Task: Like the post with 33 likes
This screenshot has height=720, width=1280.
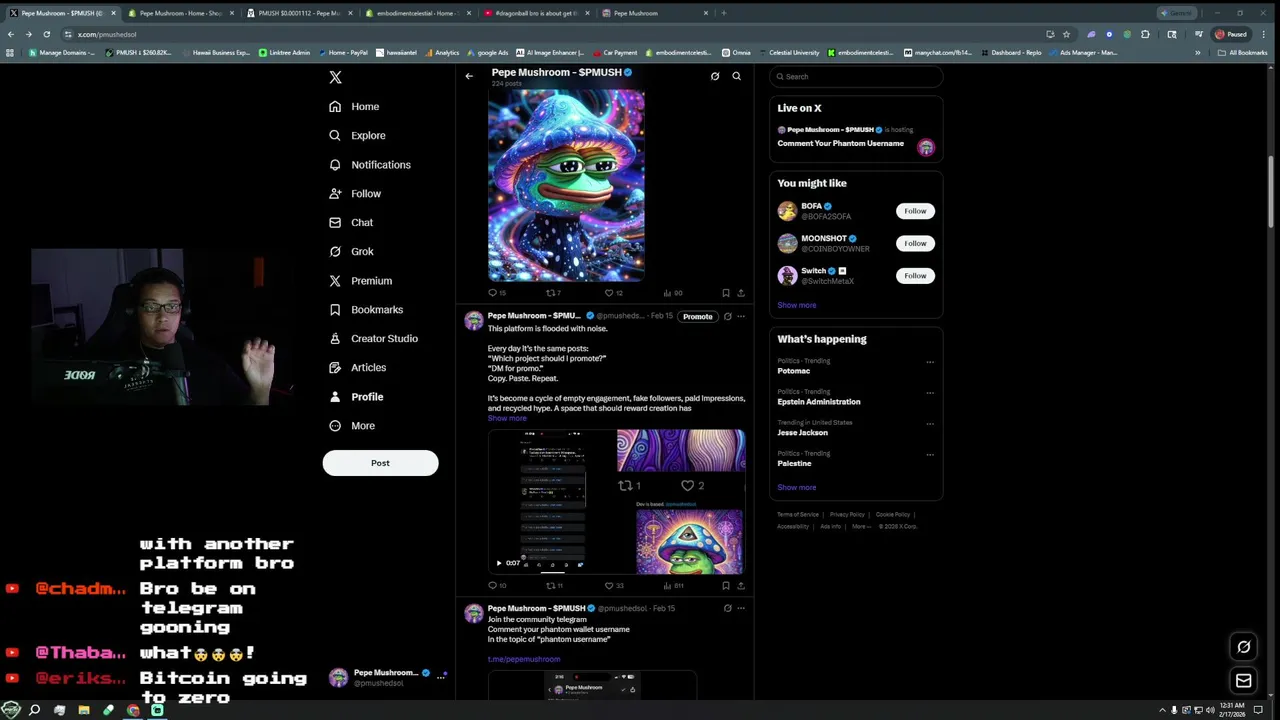Action: point(614,586)
